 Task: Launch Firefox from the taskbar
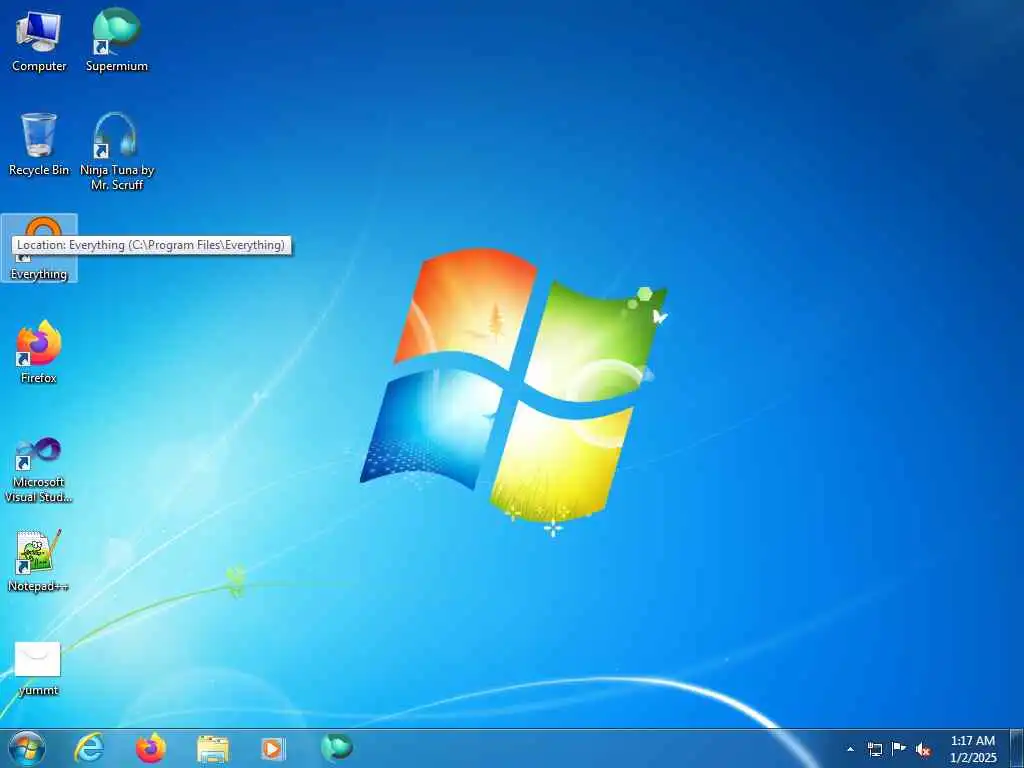click(151, 748)
